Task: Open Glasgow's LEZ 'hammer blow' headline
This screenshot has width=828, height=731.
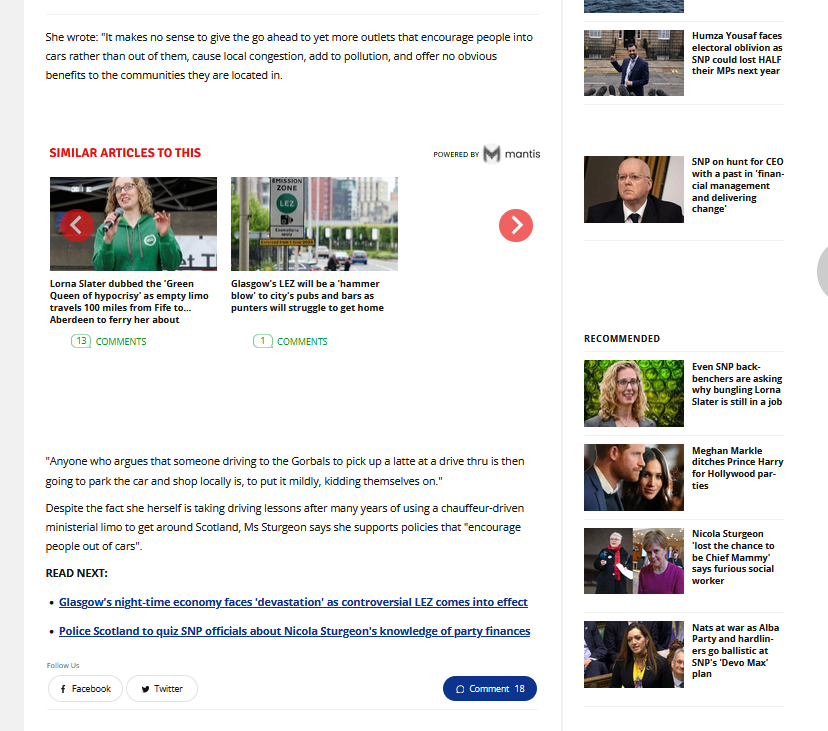Action: (307, 296)
